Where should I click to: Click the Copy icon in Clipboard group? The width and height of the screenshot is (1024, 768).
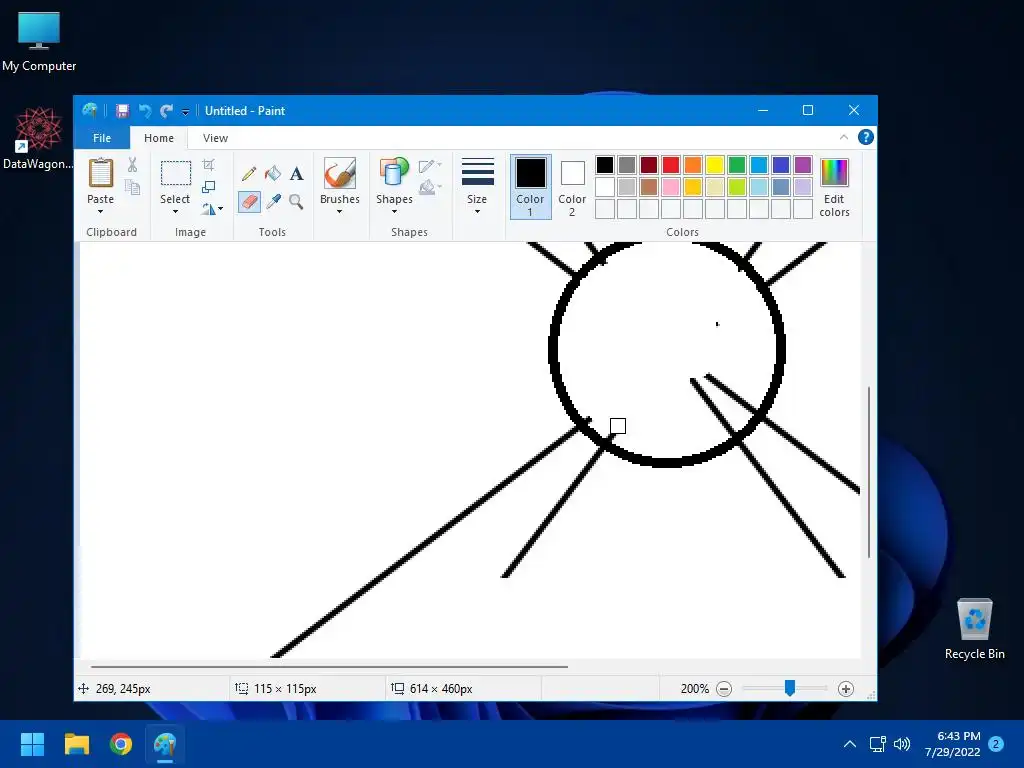pos(133,188)
